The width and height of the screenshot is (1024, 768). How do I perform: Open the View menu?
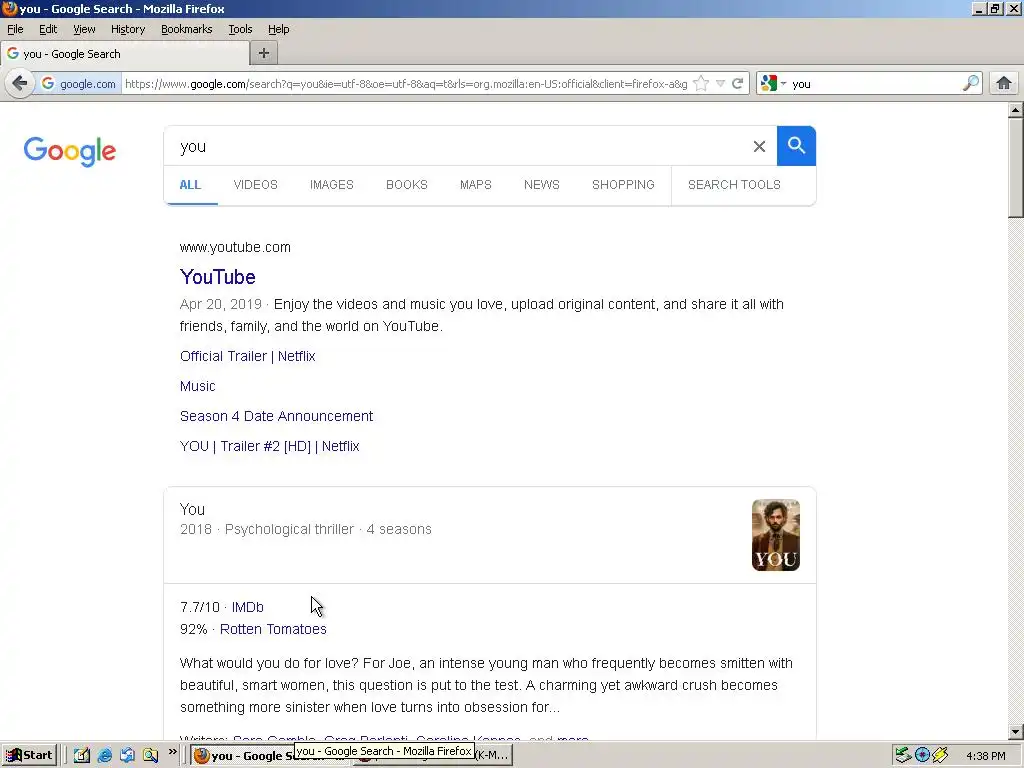click(84, 29)
